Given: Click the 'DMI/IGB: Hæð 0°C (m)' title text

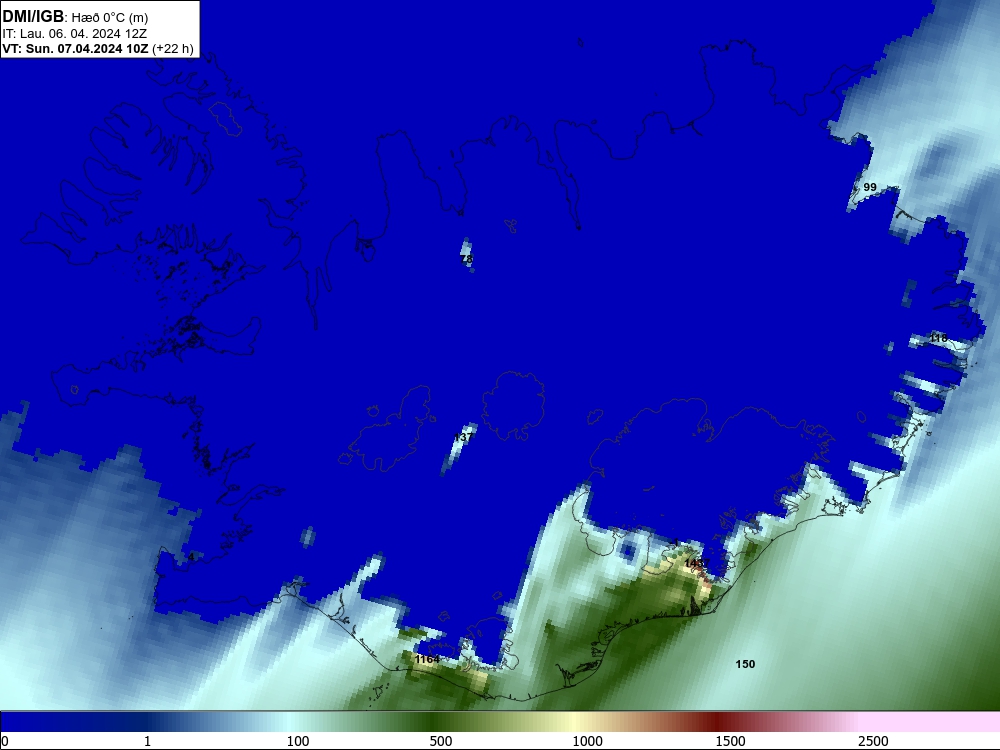Looking at the screenshot, I should (x=75, y=17).
